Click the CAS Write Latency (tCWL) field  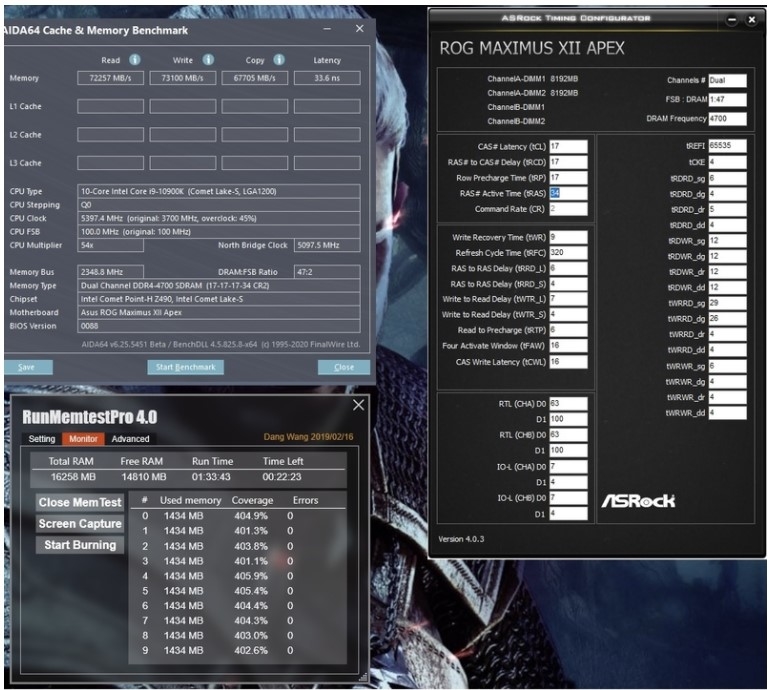coord(568,362)
